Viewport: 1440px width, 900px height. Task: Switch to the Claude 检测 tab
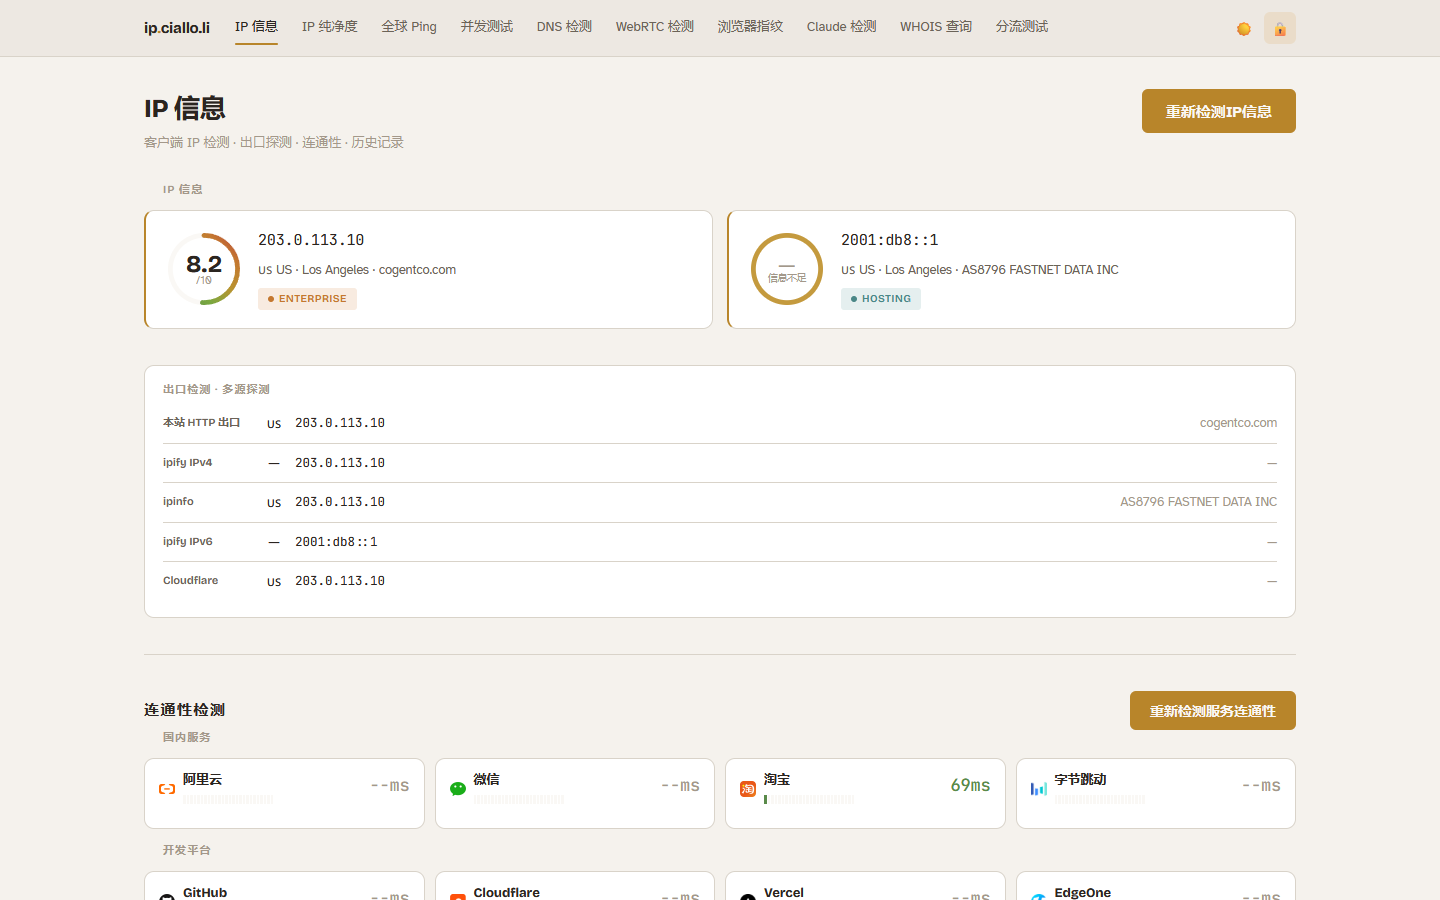(842, 27)
